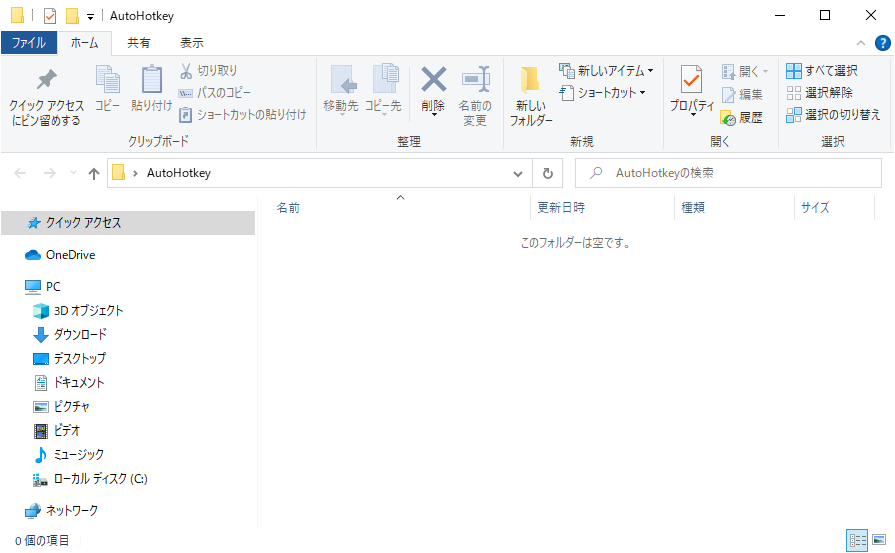The image size is (895, 553).
Task: Select パスのコピー (Copy path)
Action: [215, 92]
